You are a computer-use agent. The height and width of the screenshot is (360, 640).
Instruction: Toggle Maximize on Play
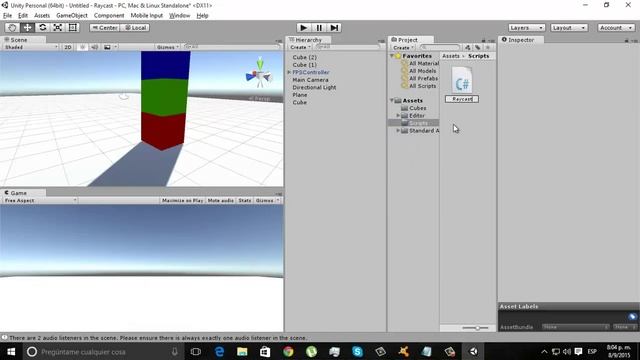pos(182,200)
